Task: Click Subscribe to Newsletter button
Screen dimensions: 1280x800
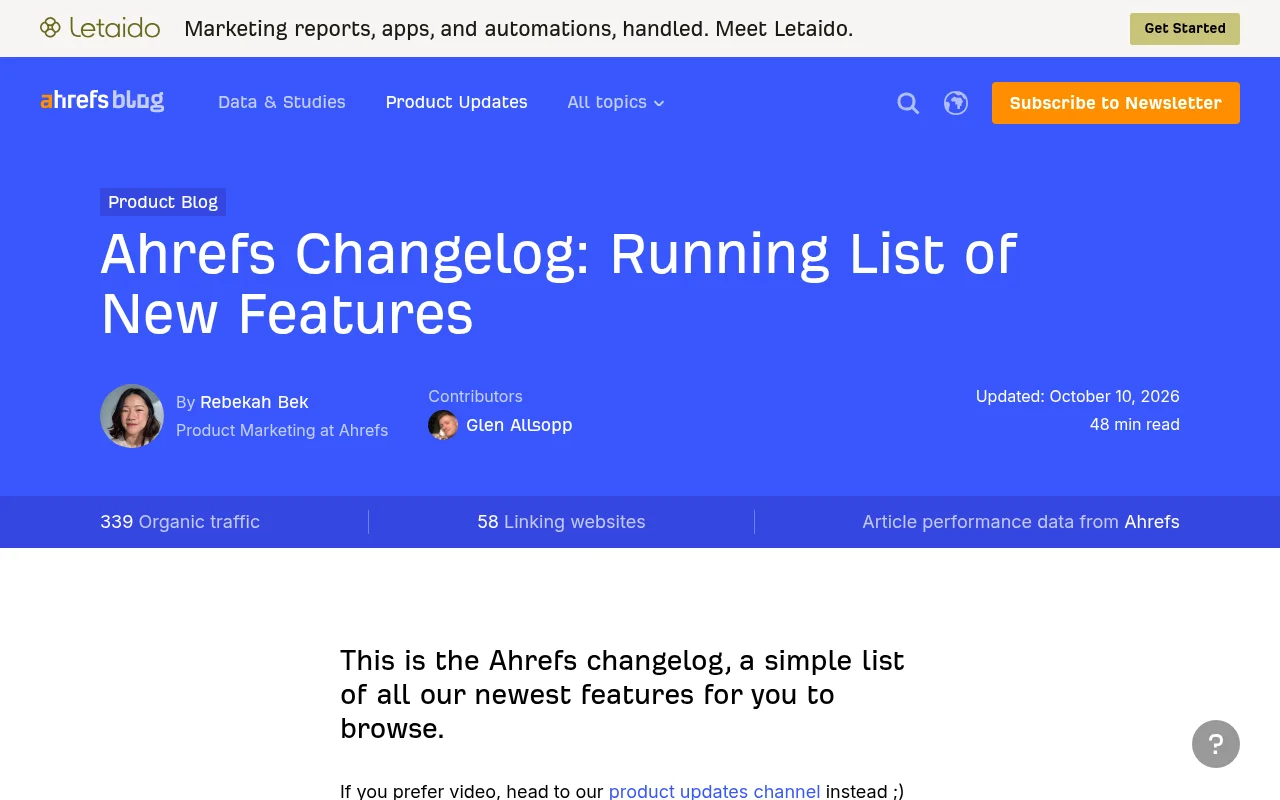Action: point(1116,103)
